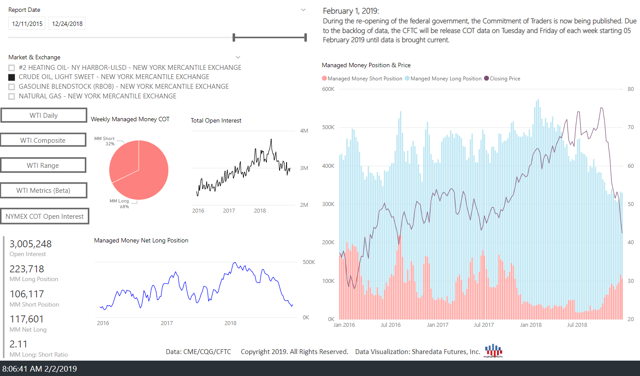The width and height of the screenshot is (640, 376).
Task: Expand the Report Date slicer chevron
Action: (303, 10)
